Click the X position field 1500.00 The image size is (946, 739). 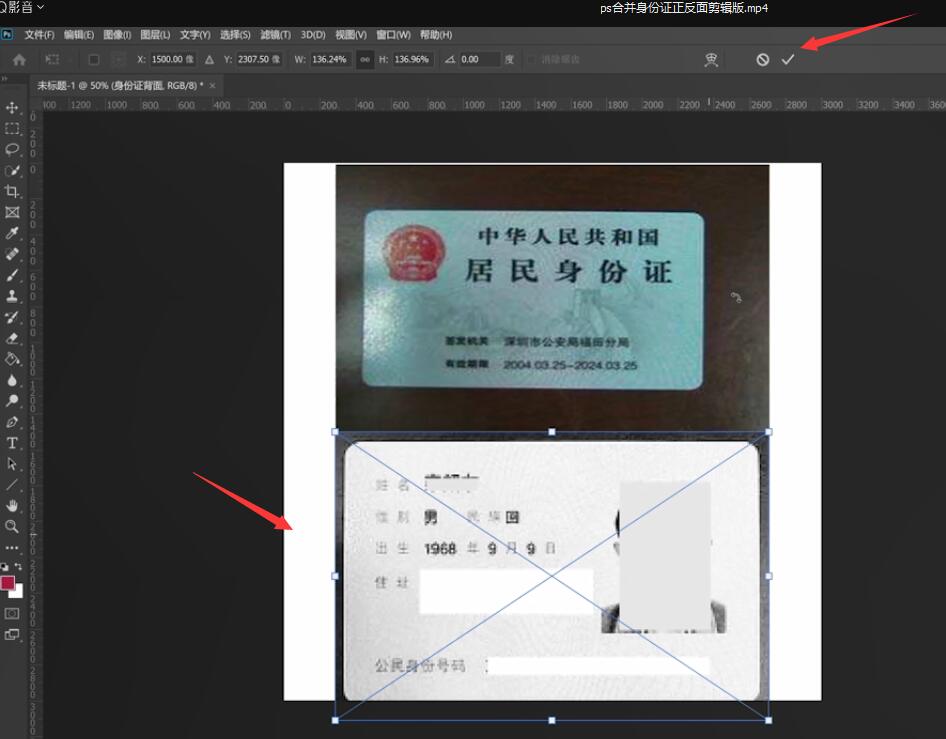172,59
